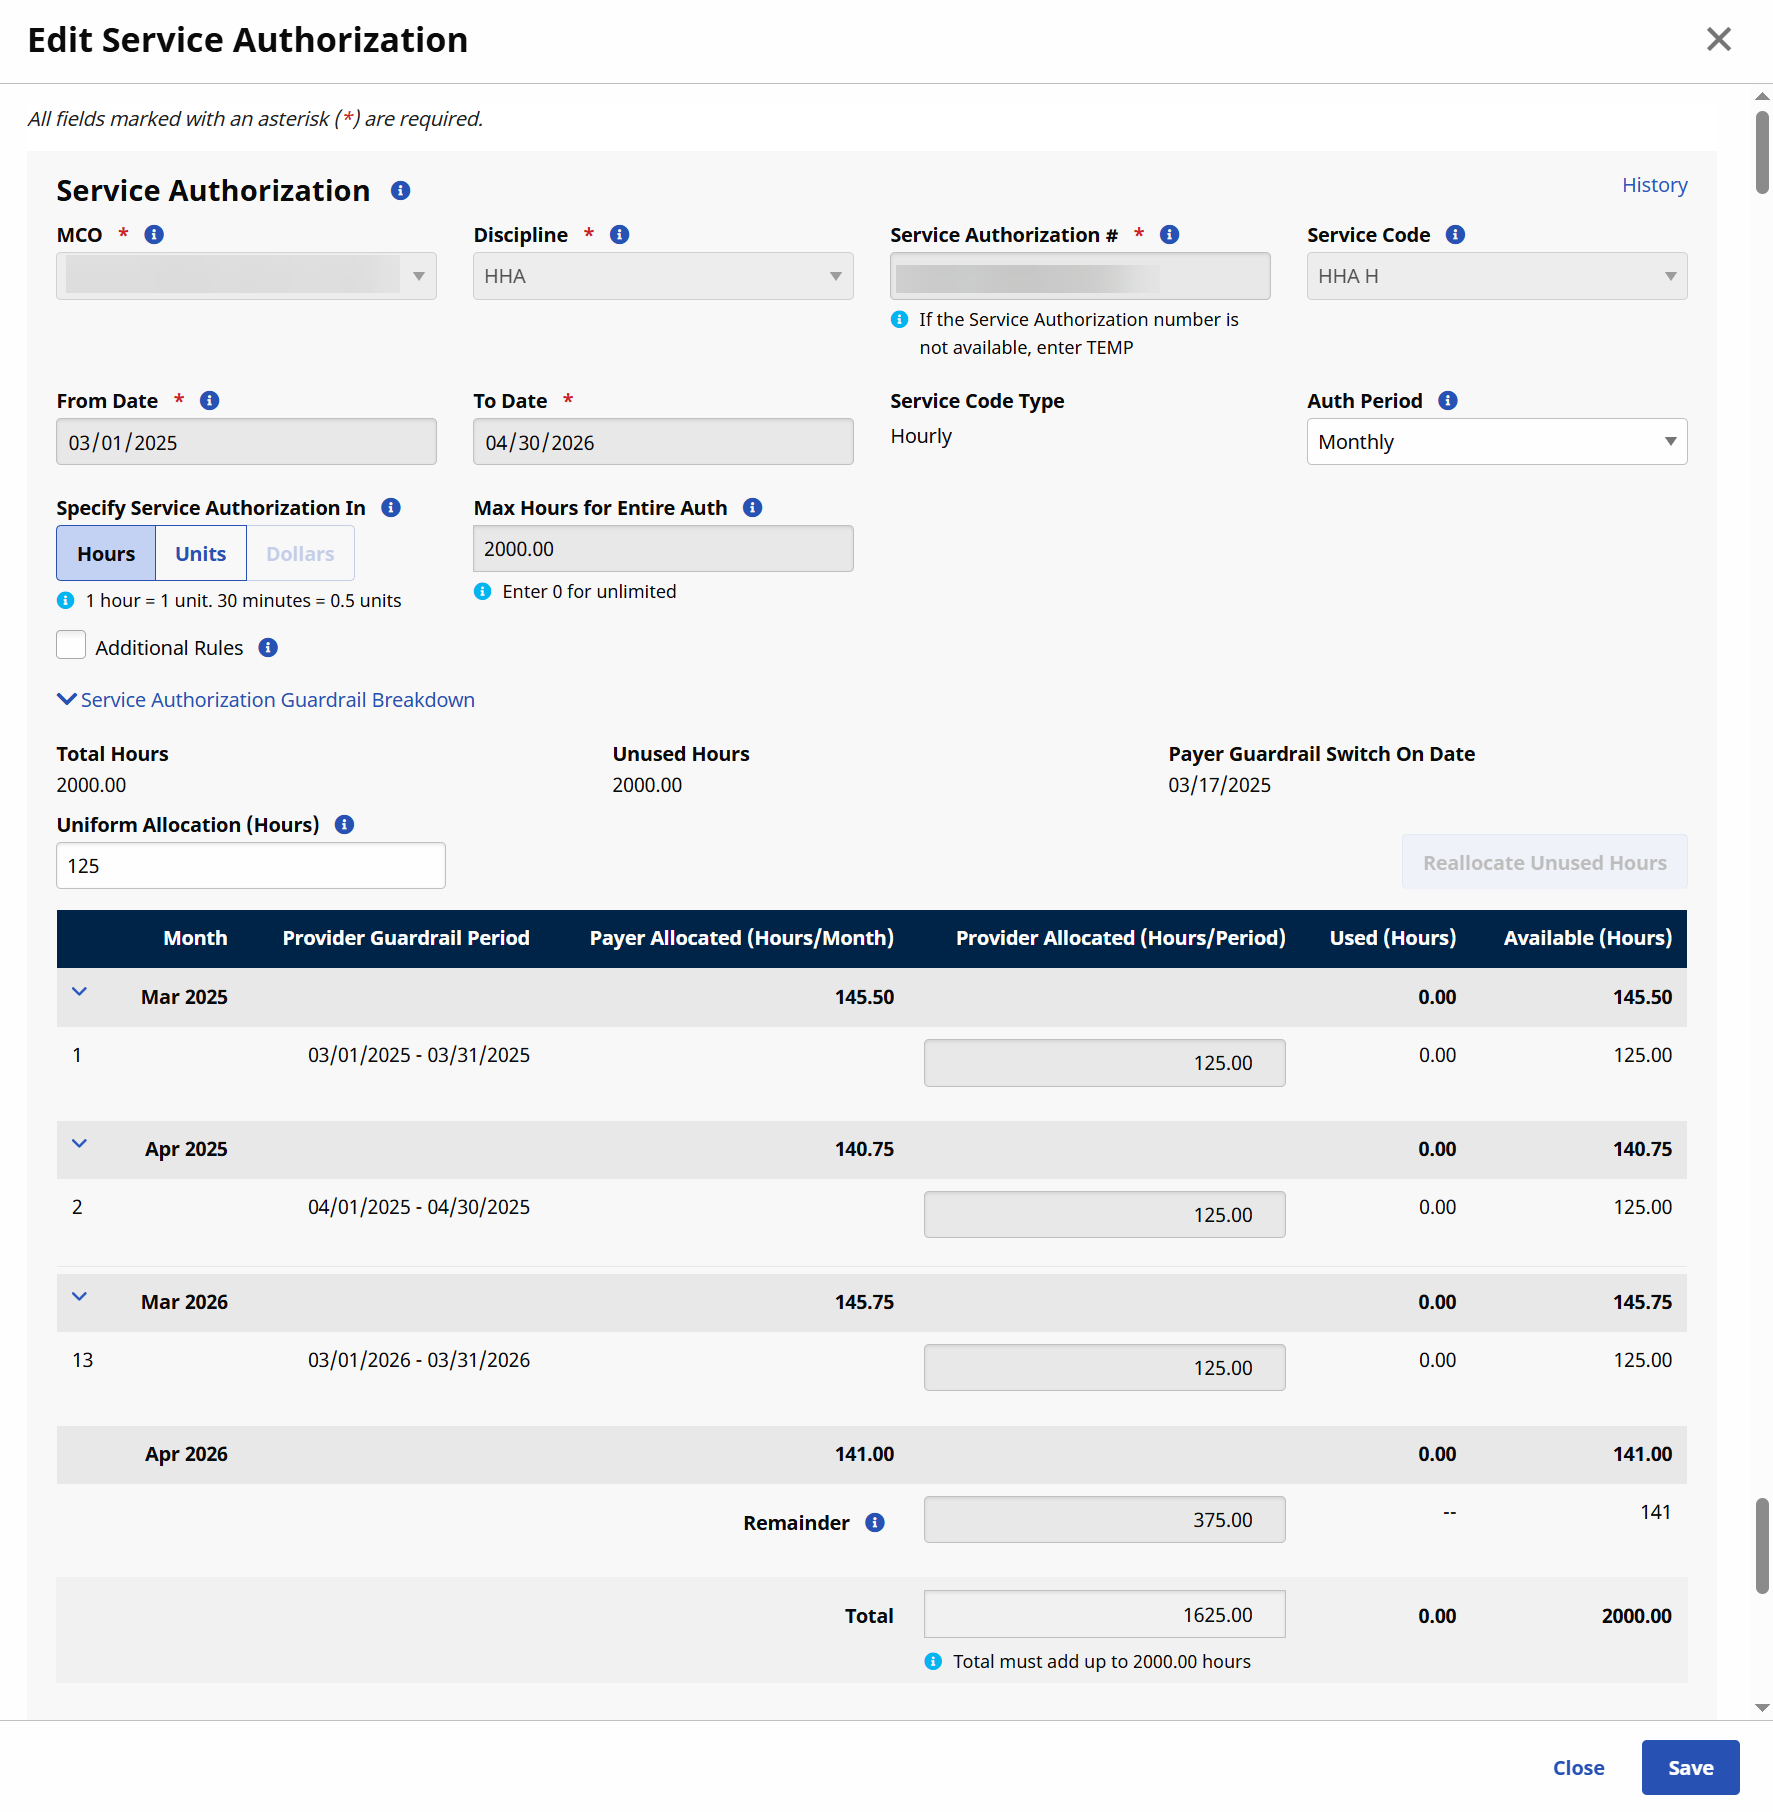The width and height of the screenshot is (1773, 1812).
Task: Open the Remainder info tooltip
Action: 874,1522
